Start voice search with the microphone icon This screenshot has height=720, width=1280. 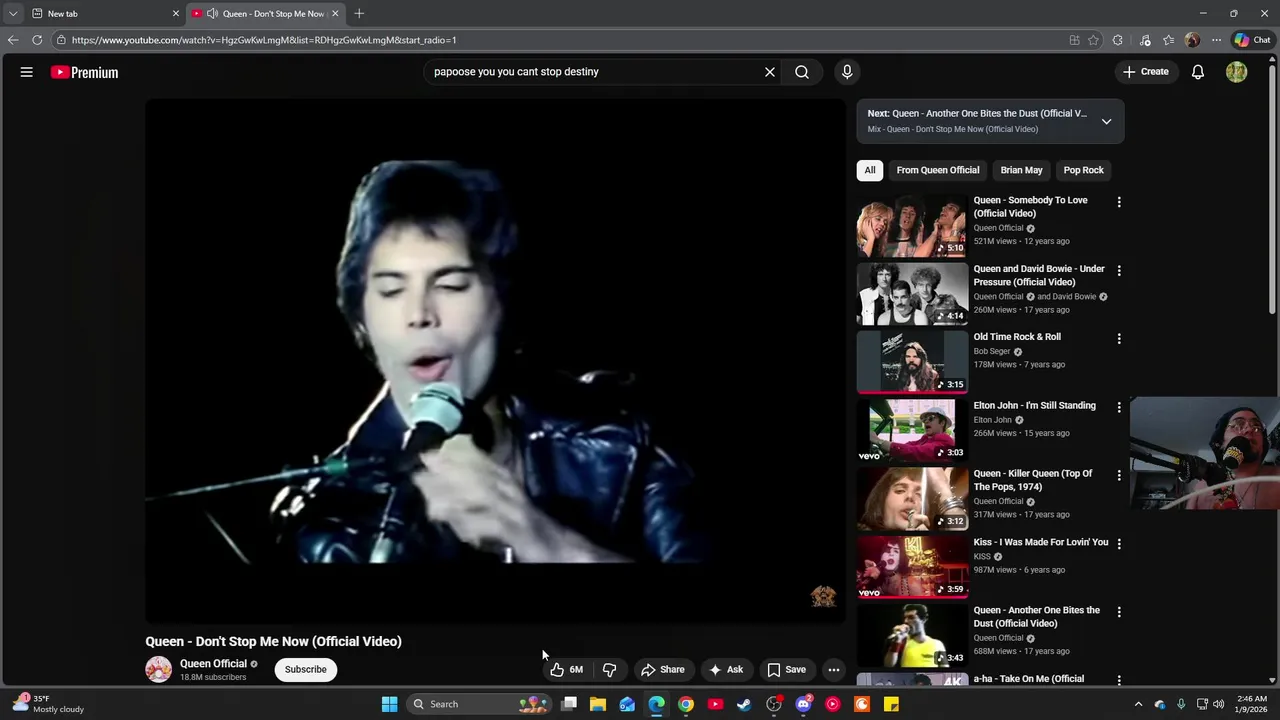click(x=847, y=72)
